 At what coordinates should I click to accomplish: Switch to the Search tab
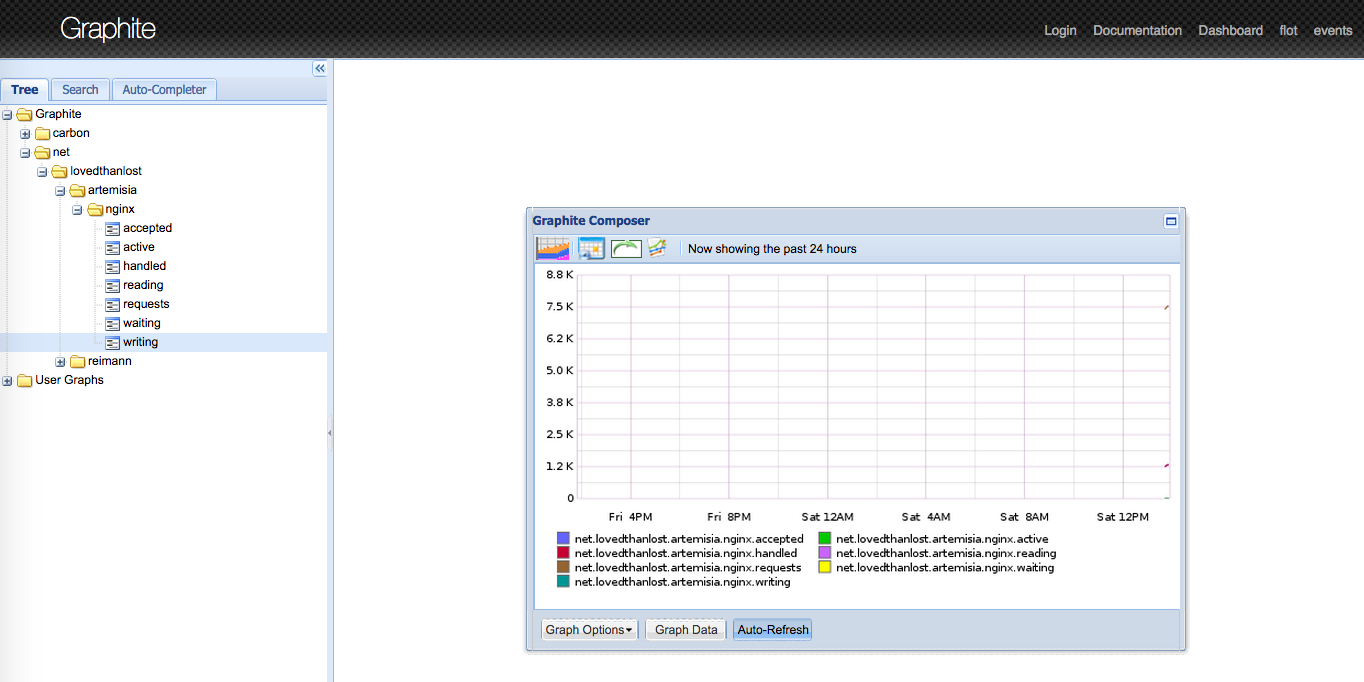coord(80,89)
